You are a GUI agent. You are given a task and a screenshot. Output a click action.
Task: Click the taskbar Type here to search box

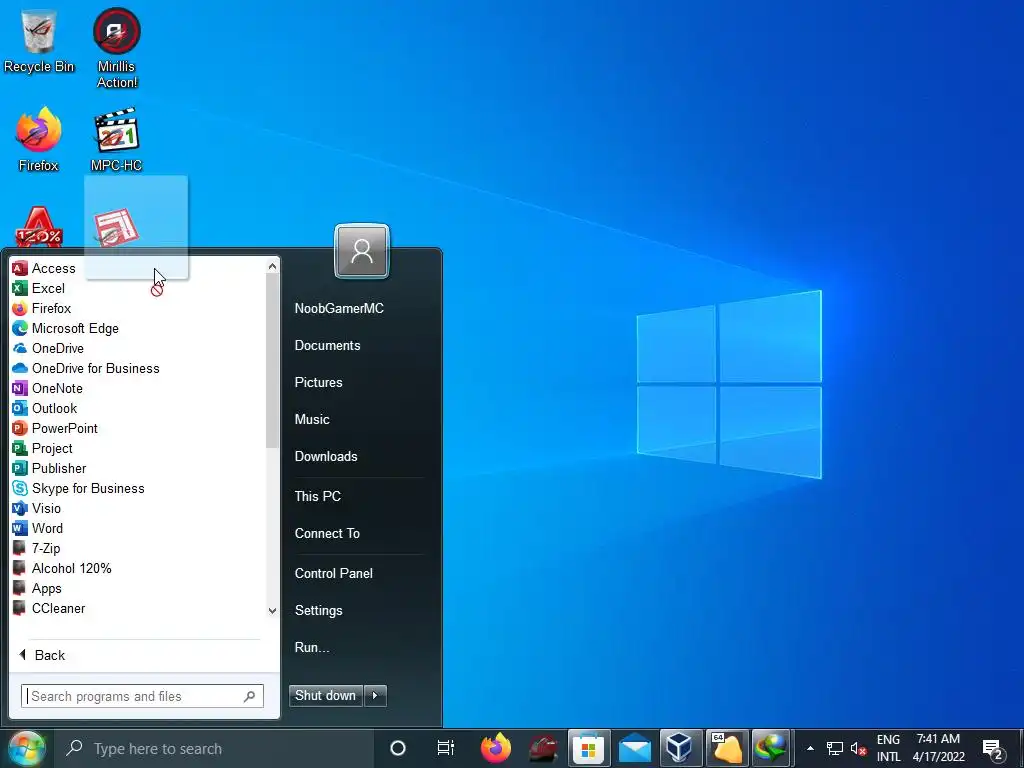(214, 748)
